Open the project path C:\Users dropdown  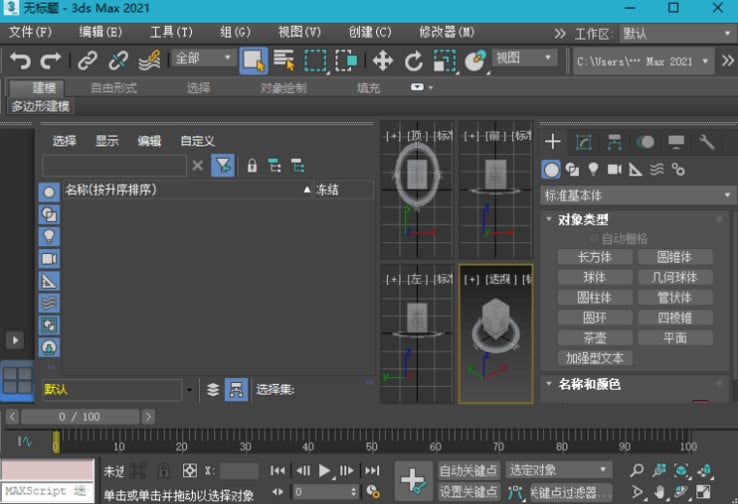[x=643, y=61]
